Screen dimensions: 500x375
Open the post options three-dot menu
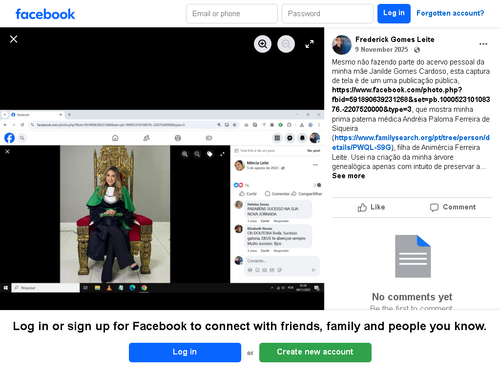point(483,44)
